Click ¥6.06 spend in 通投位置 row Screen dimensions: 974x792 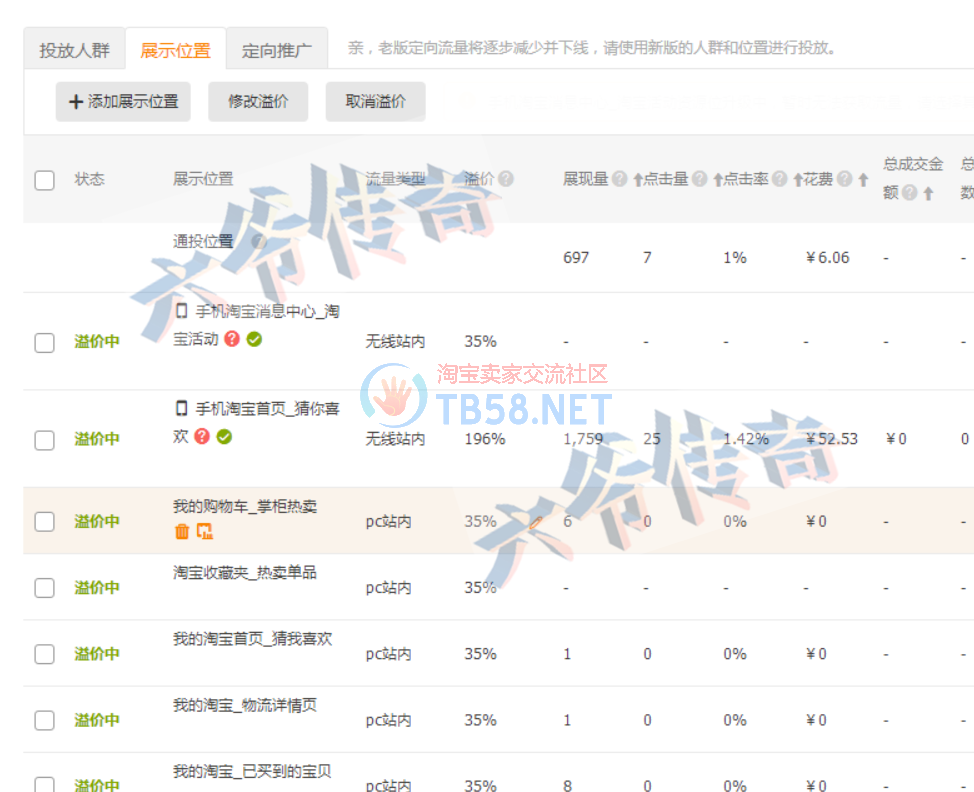pos(827,258)
